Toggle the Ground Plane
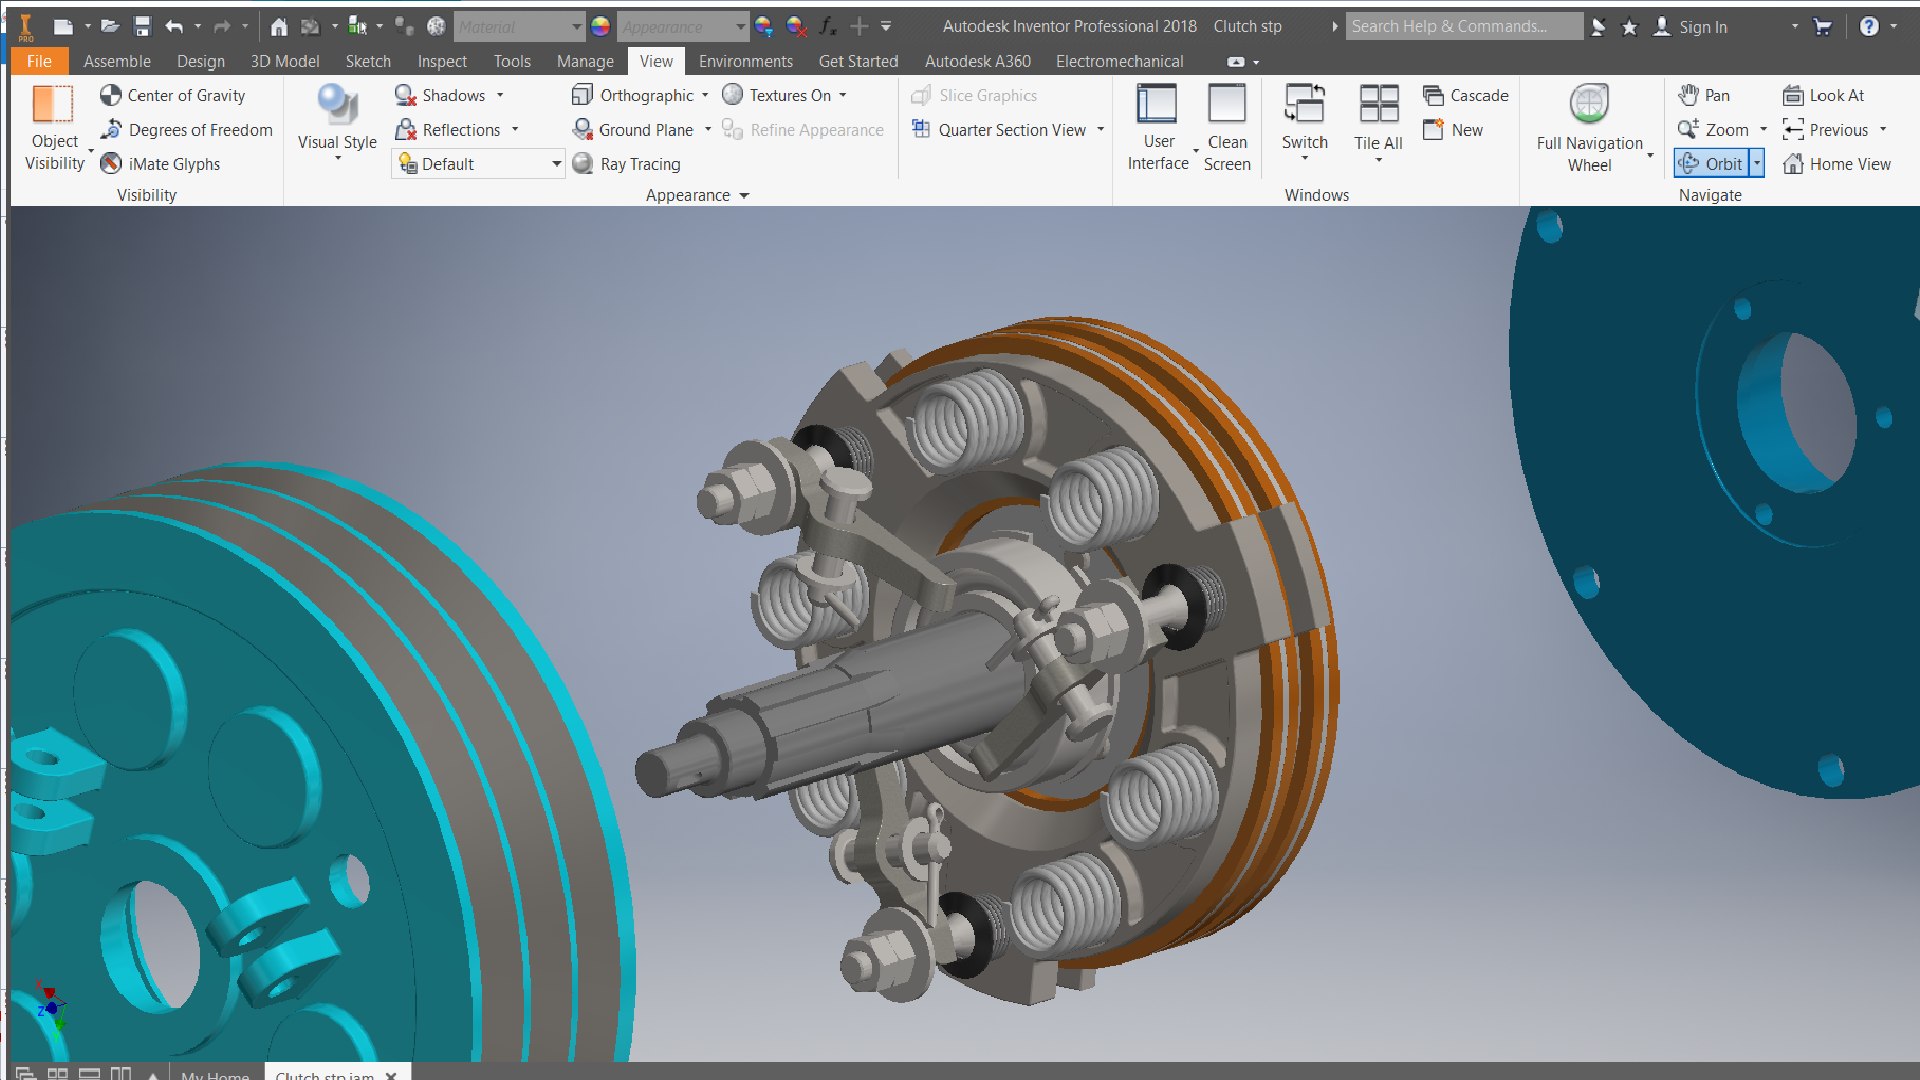Viewport: 1920px width, 1080px height. pos(633,130)
